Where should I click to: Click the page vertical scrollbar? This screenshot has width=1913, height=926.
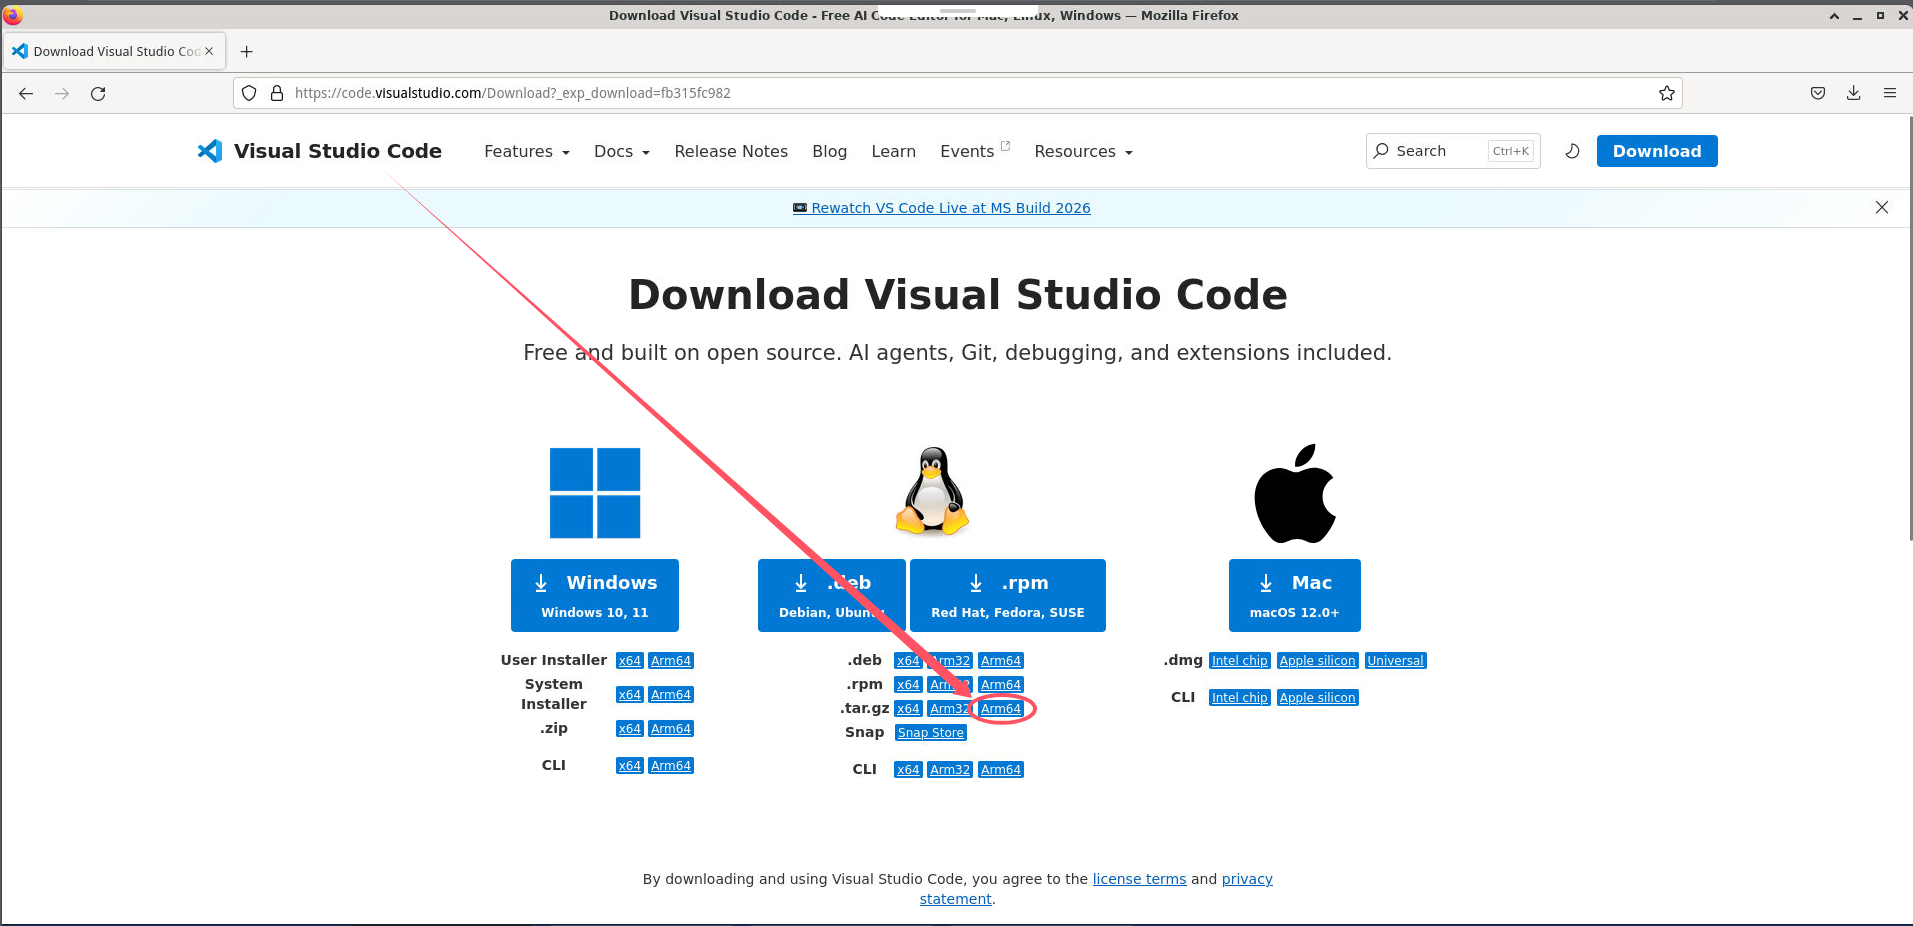[1909, 330]
